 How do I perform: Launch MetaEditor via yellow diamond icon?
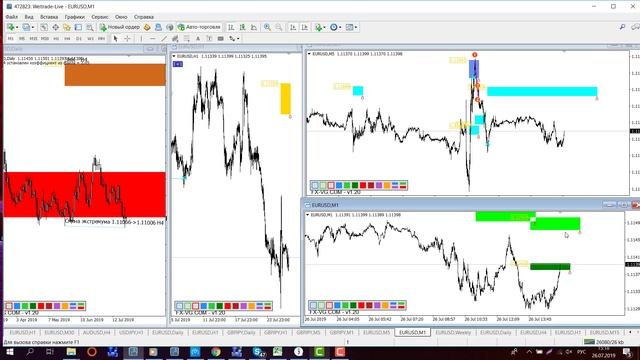(x=147, y=27)
